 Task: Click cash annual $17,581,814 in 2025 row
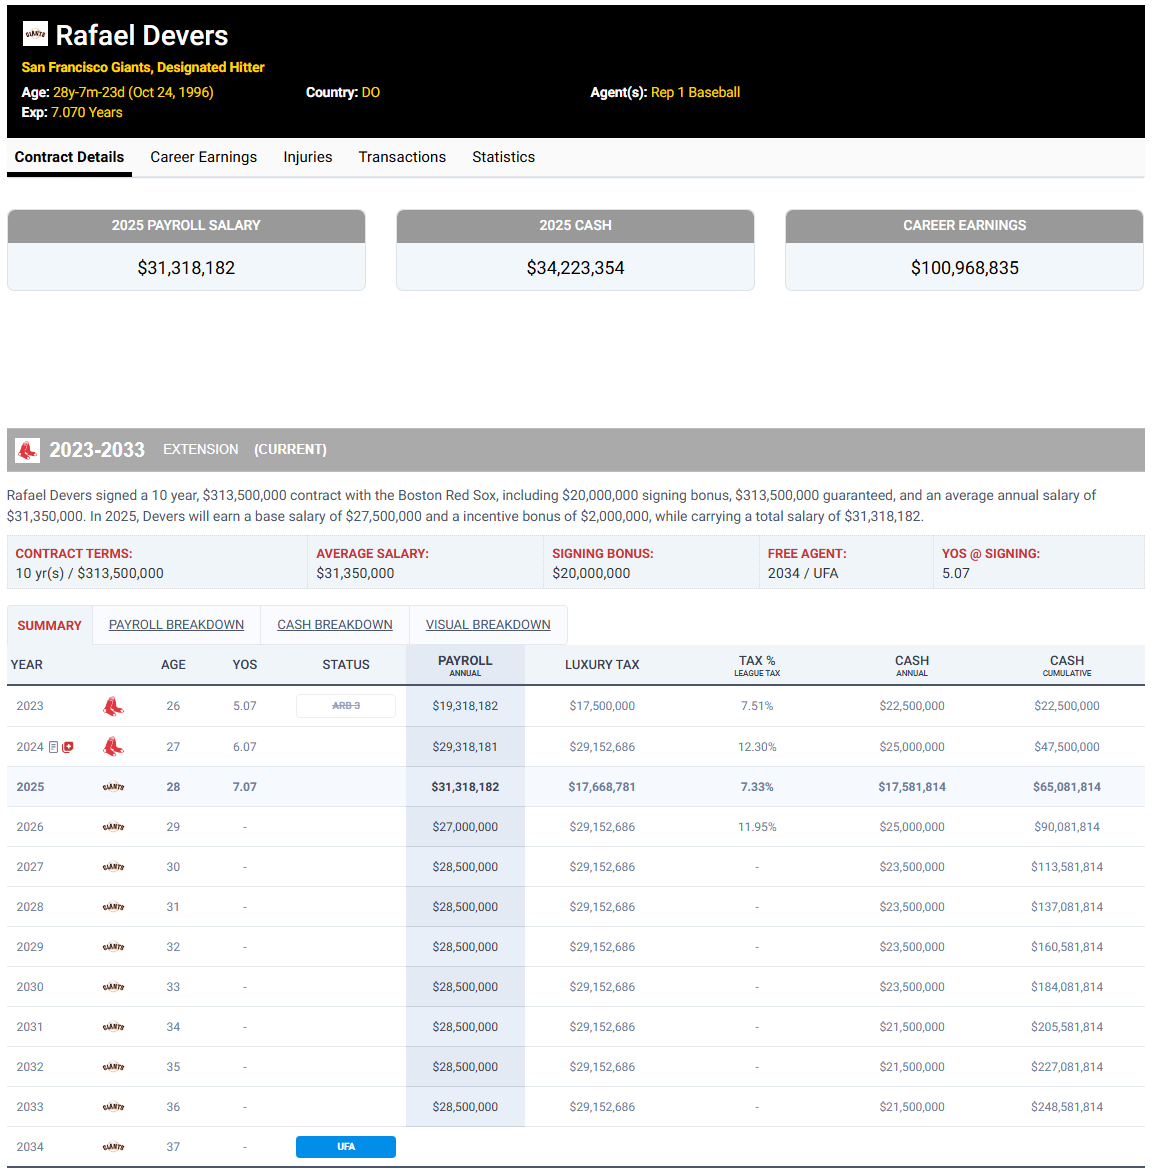click(x=912, y=787)
